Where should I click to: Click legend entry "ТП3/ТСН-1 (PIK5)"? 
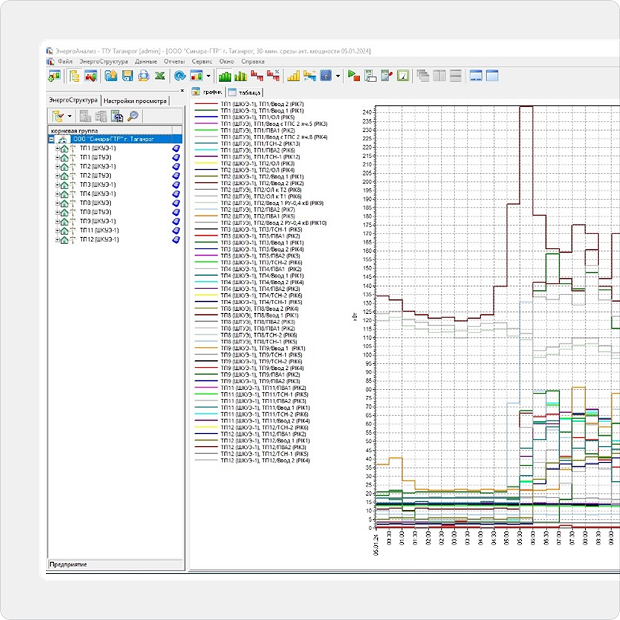(x=261, y=230)
